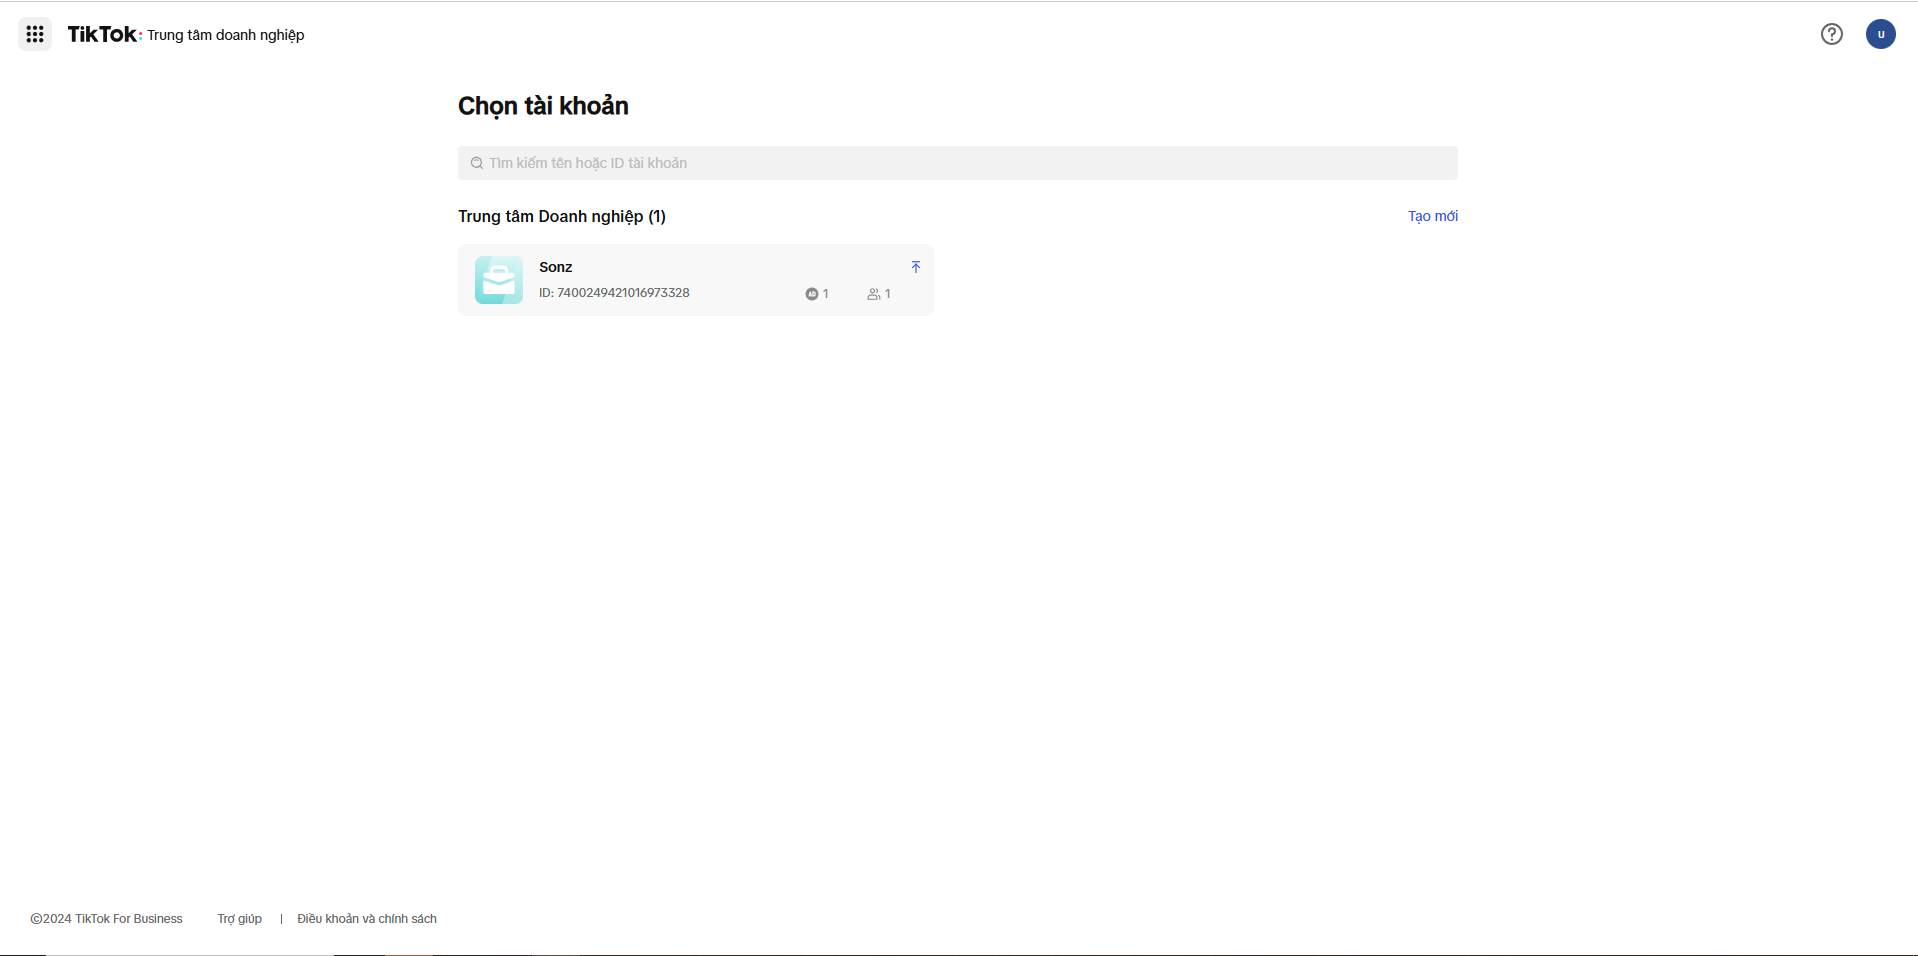Click "Trung tâm doanh nghiệp" header title
This screenshot has height=956, width=1918.
coord(226,35)
